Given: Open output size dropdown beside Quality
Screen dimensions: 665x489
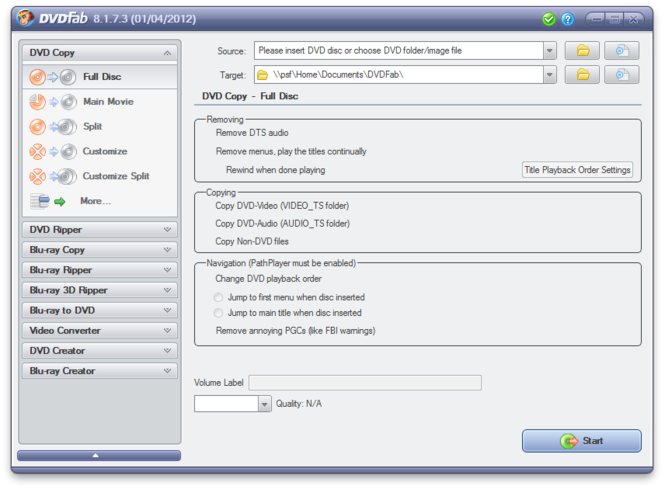Looking at the screenshot, I should coord(264,404).
